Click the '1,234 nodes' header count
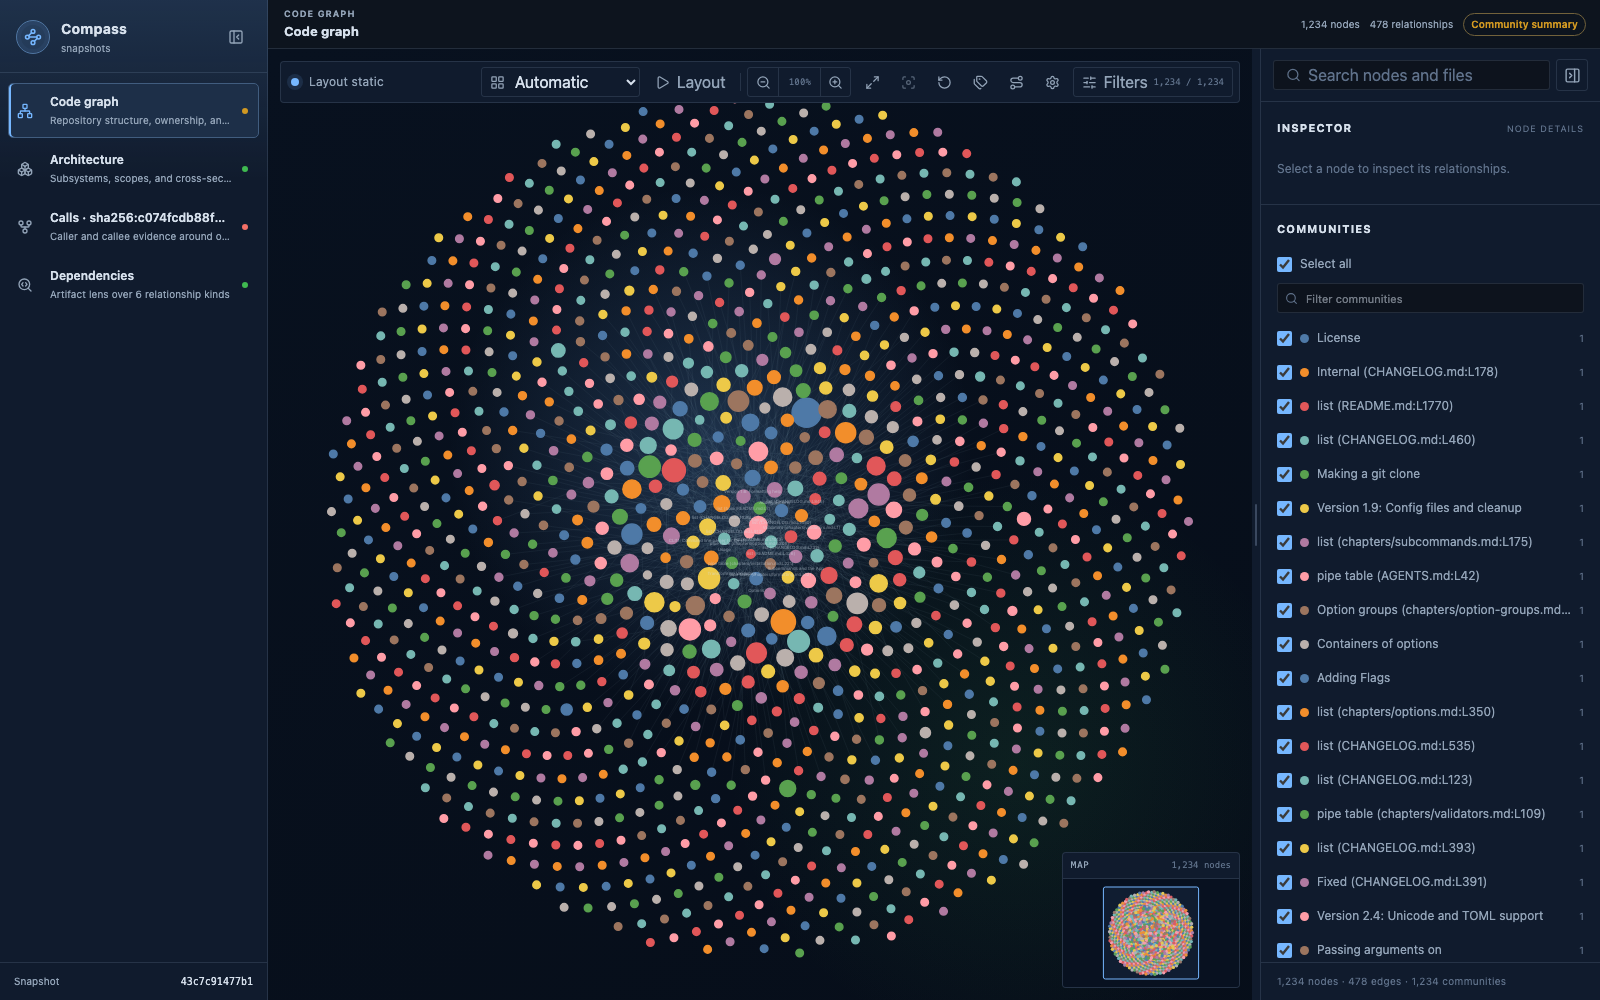The height and width of the screenshot is (1000, 1600). coord(1330,24)
